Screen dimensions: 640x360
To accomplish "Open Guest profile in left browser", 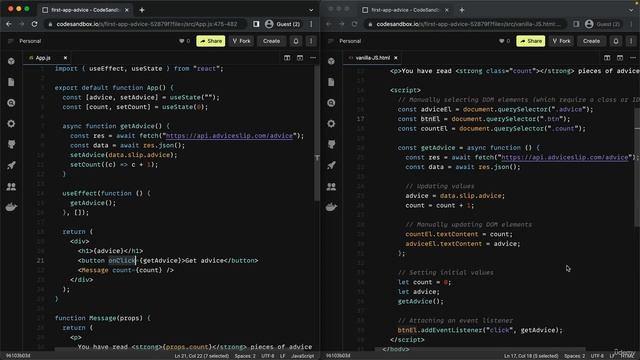I will [282, 24].
